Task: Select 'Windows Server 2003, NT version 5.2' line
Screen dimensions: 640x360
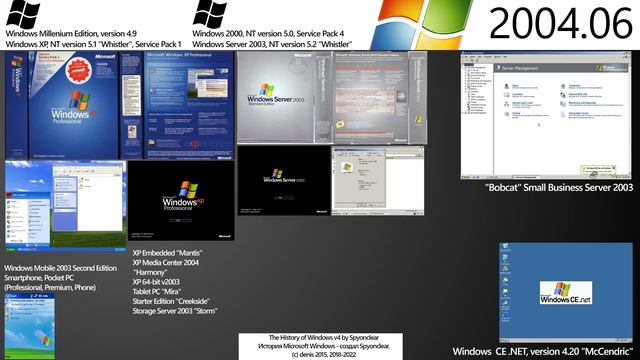Action: pos(272,44)
